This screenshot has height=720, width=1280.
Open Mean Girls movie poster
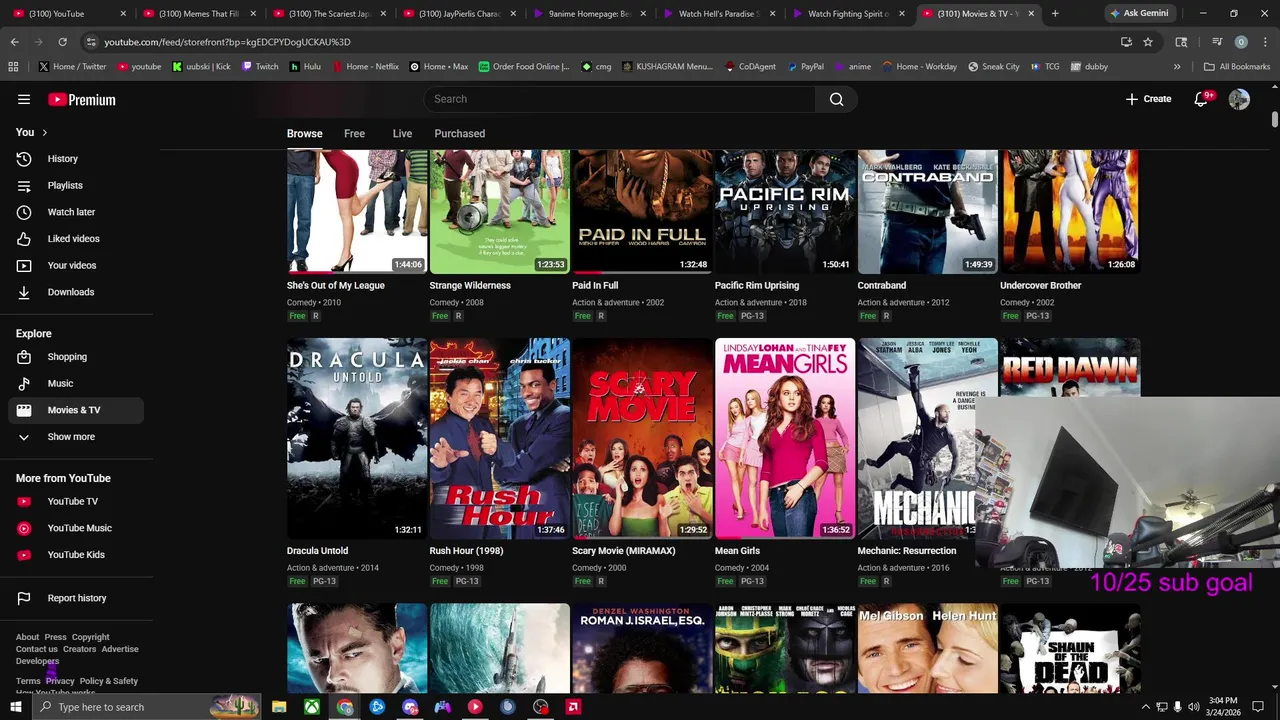coord(784,438)
